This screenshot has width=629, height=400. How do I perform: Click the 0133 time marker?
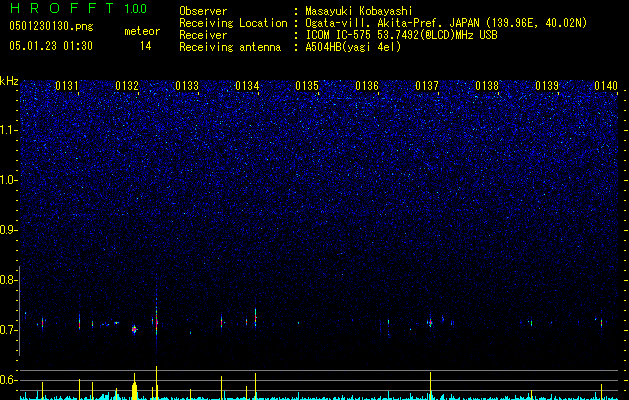click(187, 86)
